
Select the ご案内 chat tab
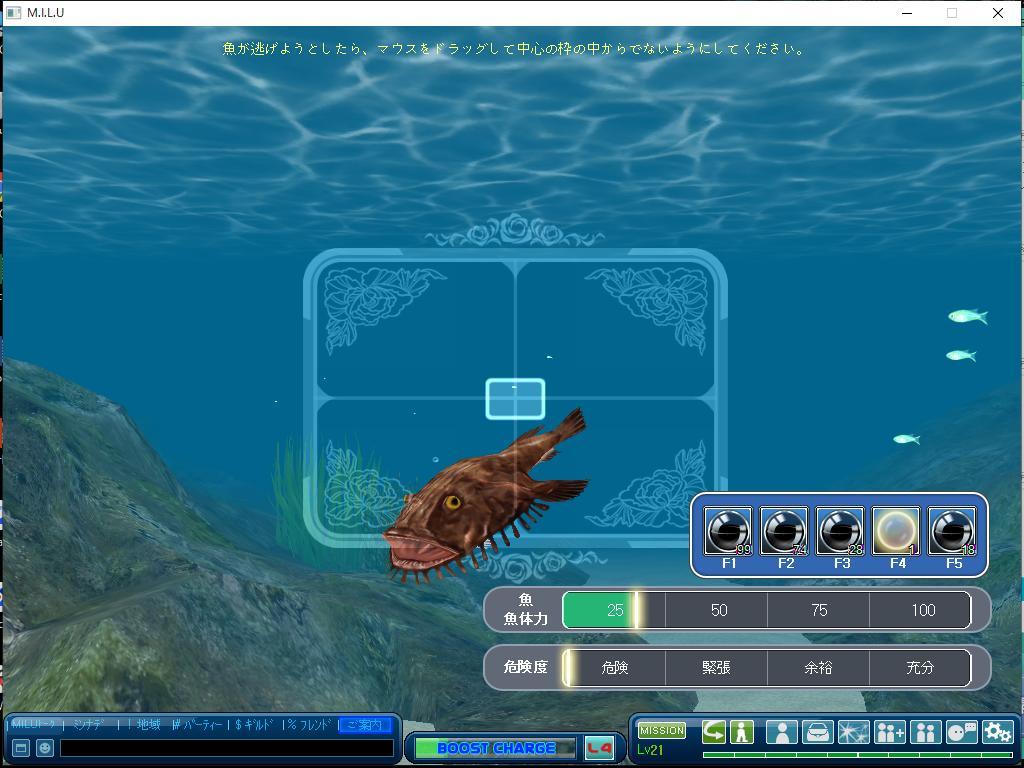tap(364, 725)
